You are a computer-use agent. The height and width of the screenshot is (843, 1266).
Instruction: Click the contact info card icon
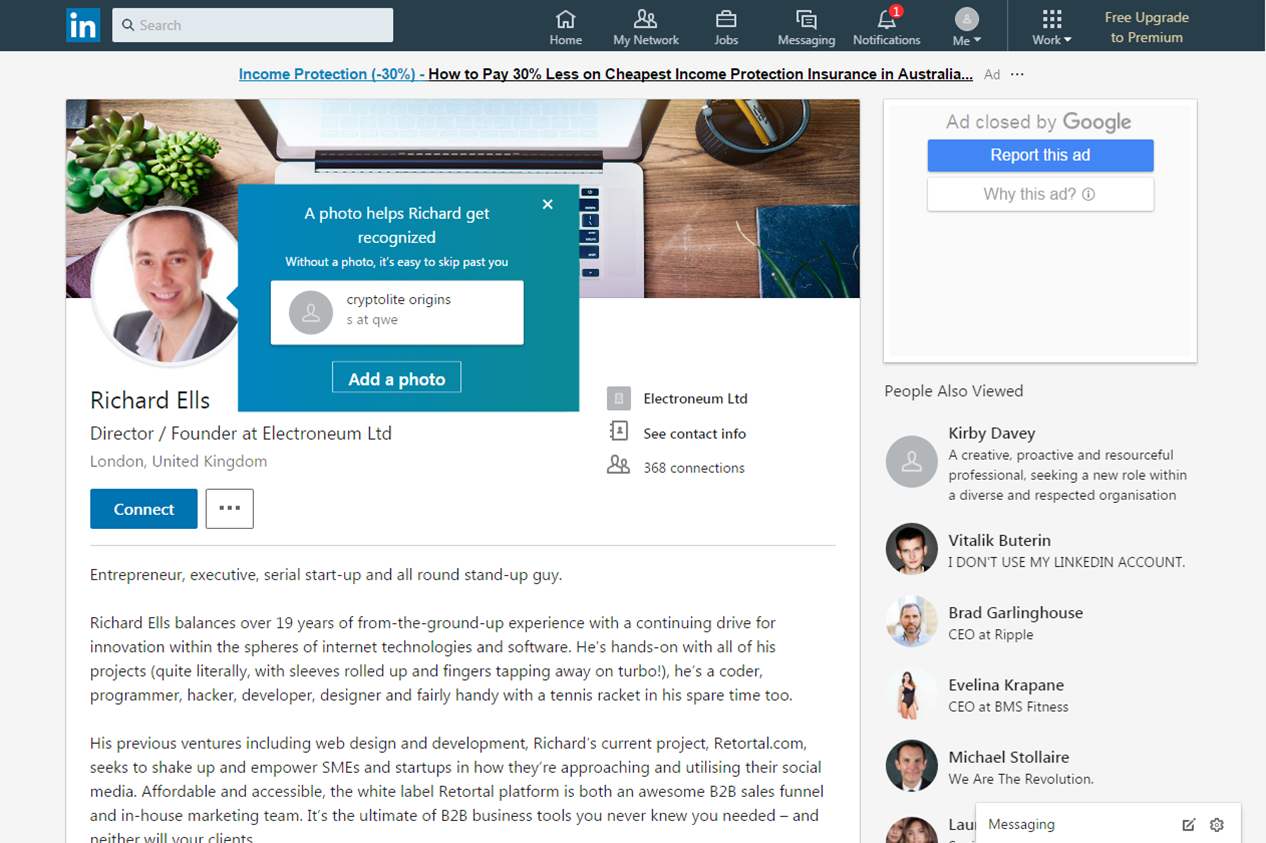[619, 431]
